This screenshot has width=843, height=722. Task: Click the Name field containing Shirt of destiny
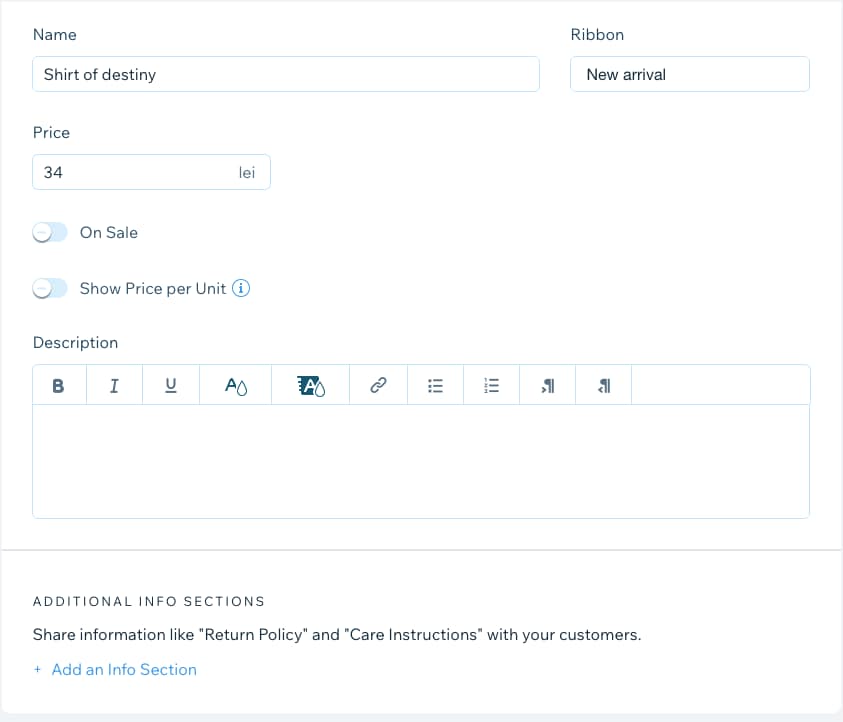tap(285, 74)
